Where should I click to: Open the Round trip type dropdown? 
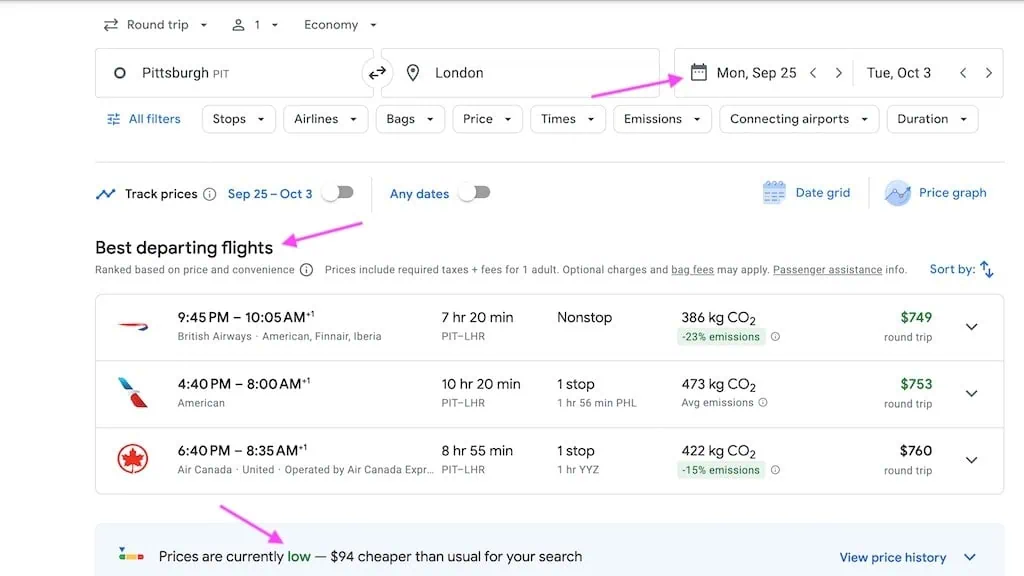pos(155,25)
